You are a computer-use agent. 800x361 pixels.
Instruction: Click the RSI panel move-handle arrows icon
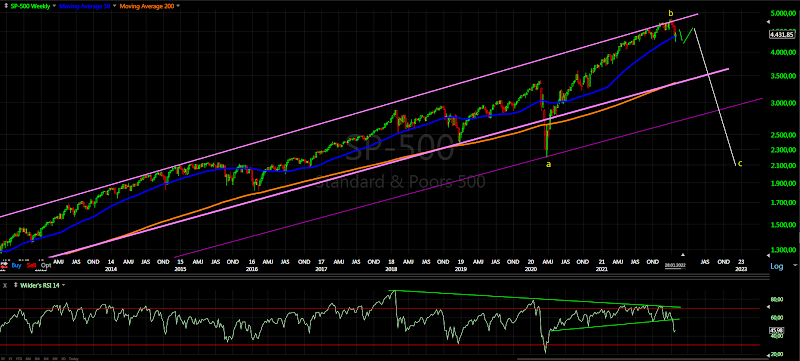point(15,285)
